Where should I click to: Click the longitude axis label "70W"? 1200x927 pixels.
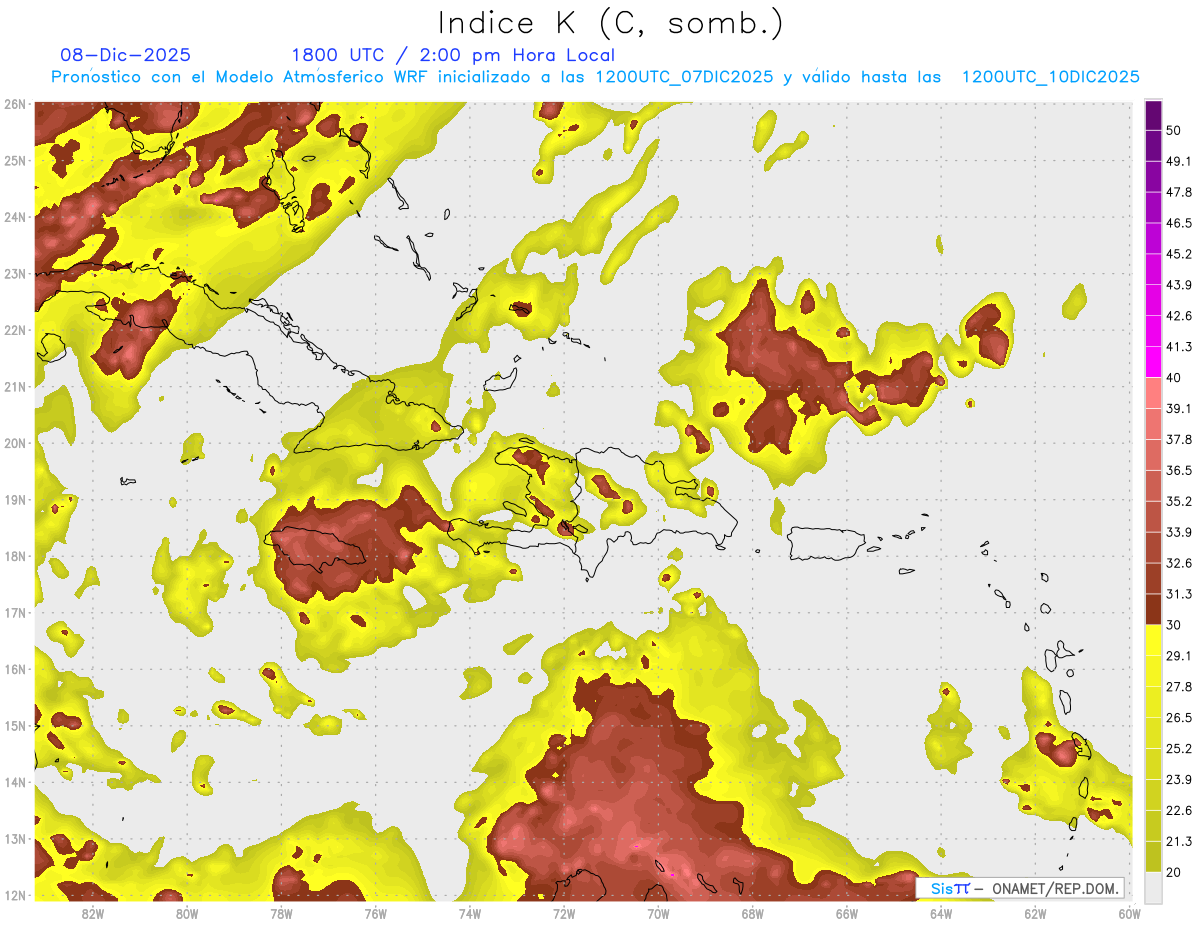(x=658, y=914)
